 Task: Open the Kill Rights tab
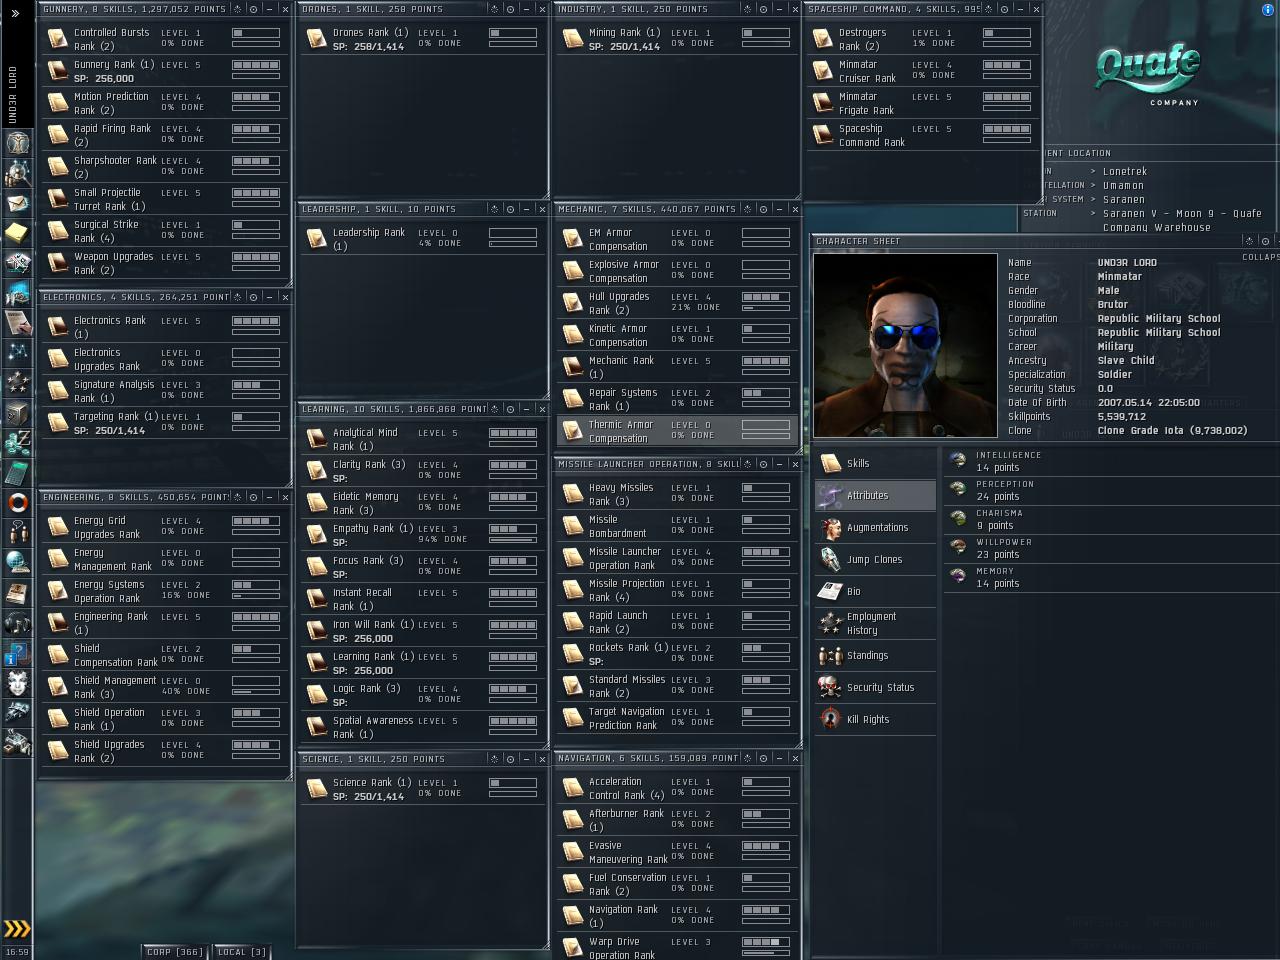click(875, 719)
